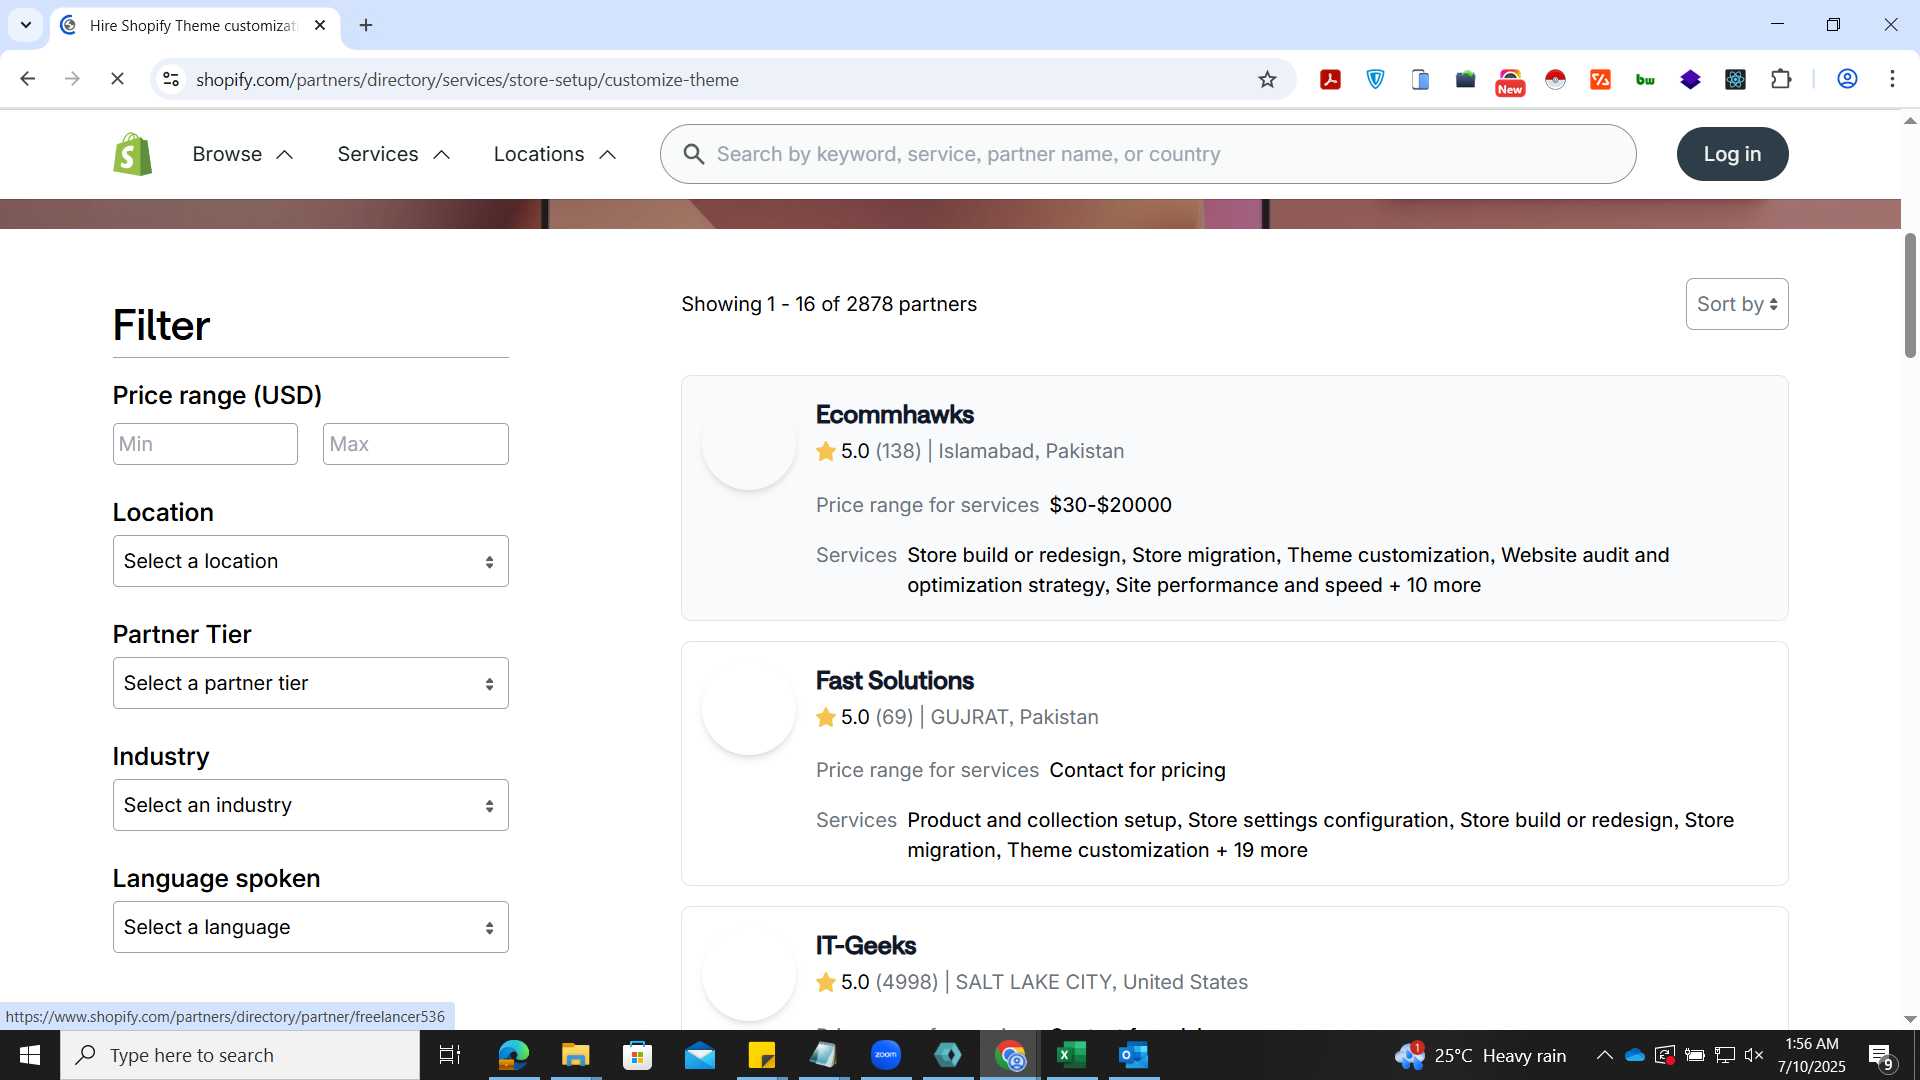Click the Min price field

click(205, 444)
